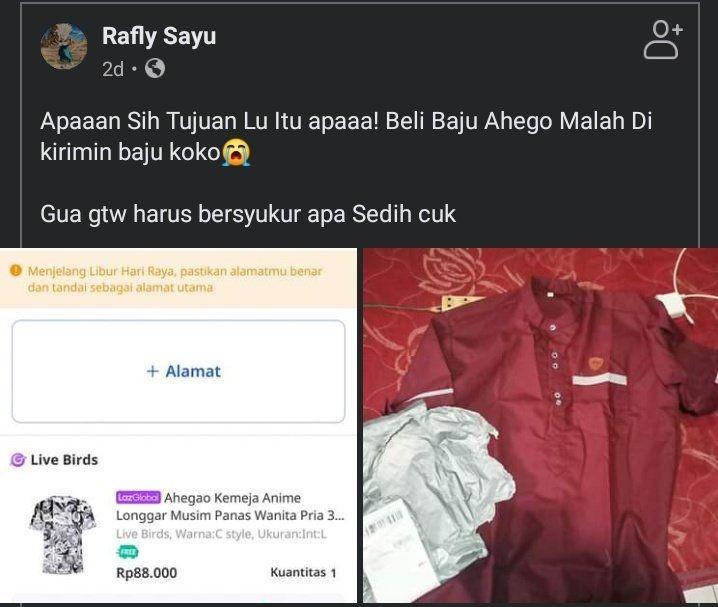718x607 pixels.
Task: Click the crying emoji in the post
Action: point(236,152)
